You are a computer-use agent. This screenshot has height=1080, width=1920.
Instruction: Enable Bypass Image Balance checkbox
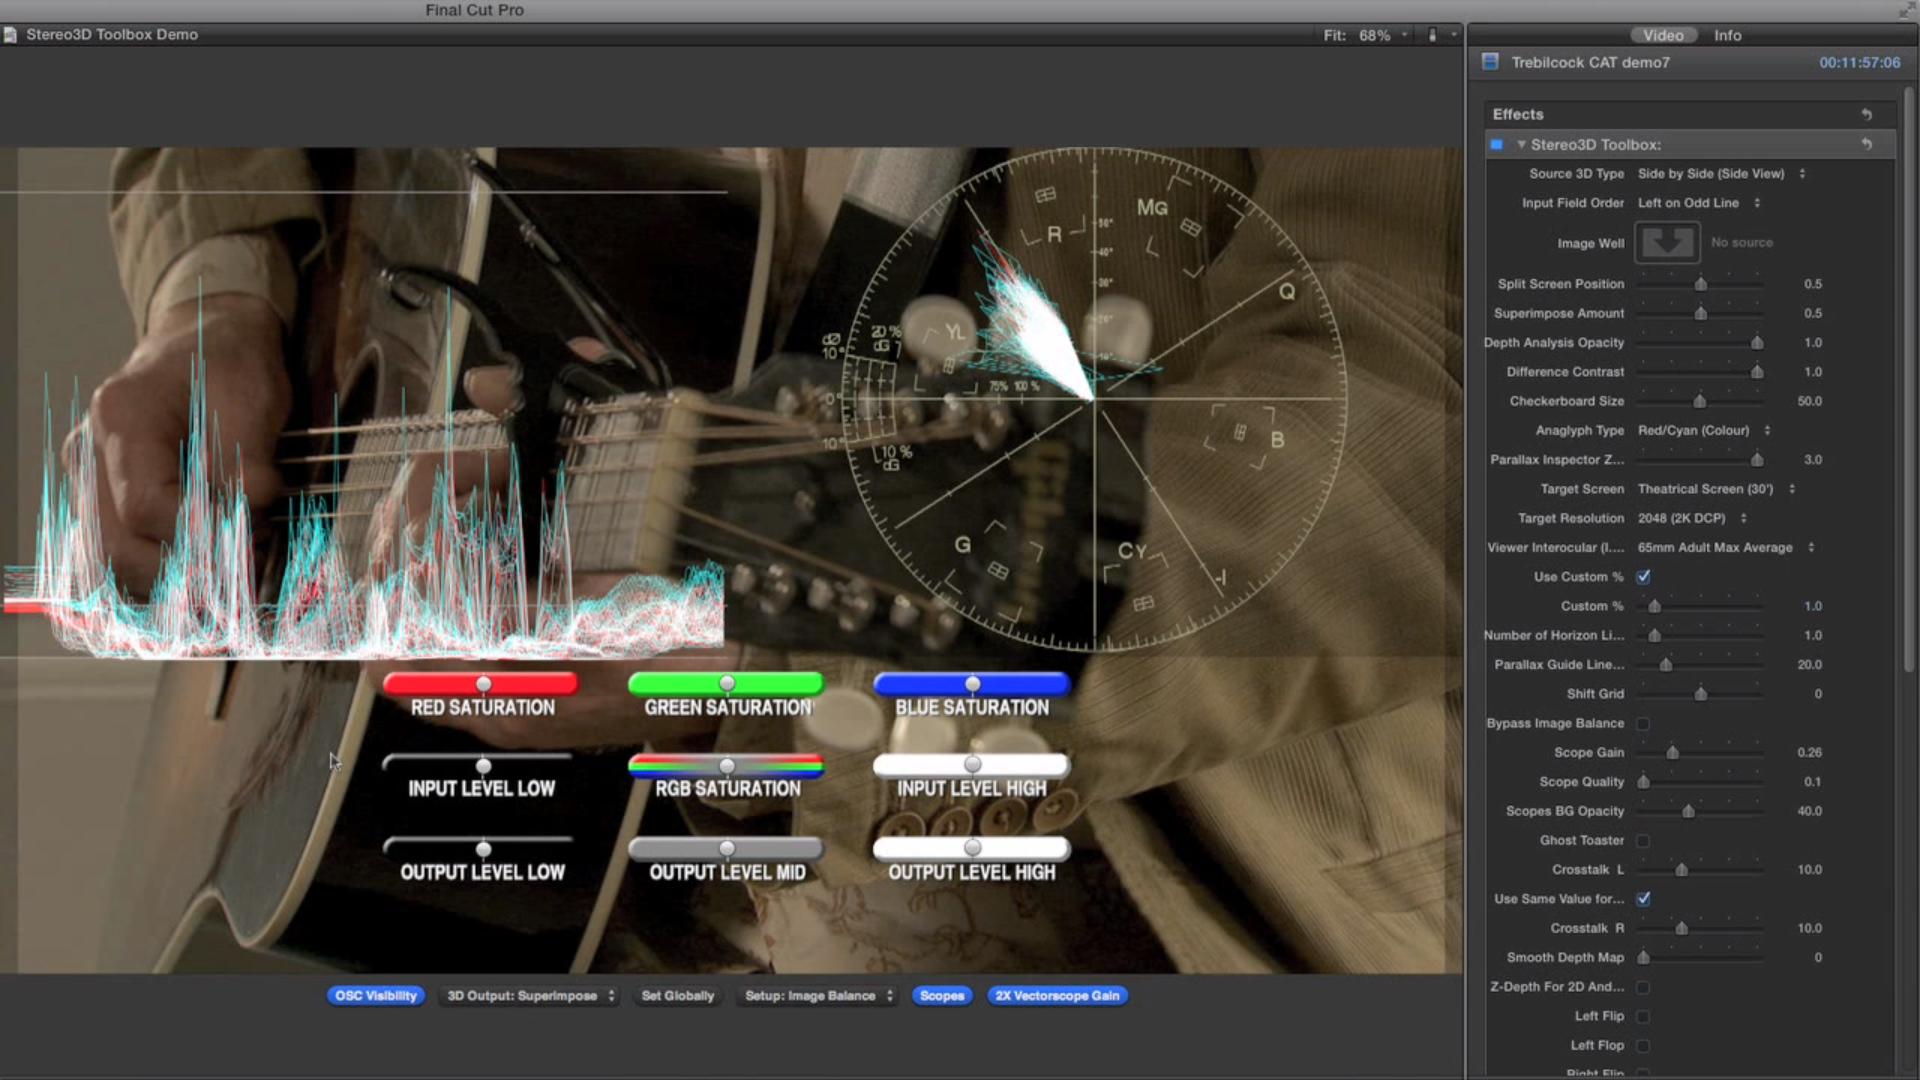[x=1643, y=723]
